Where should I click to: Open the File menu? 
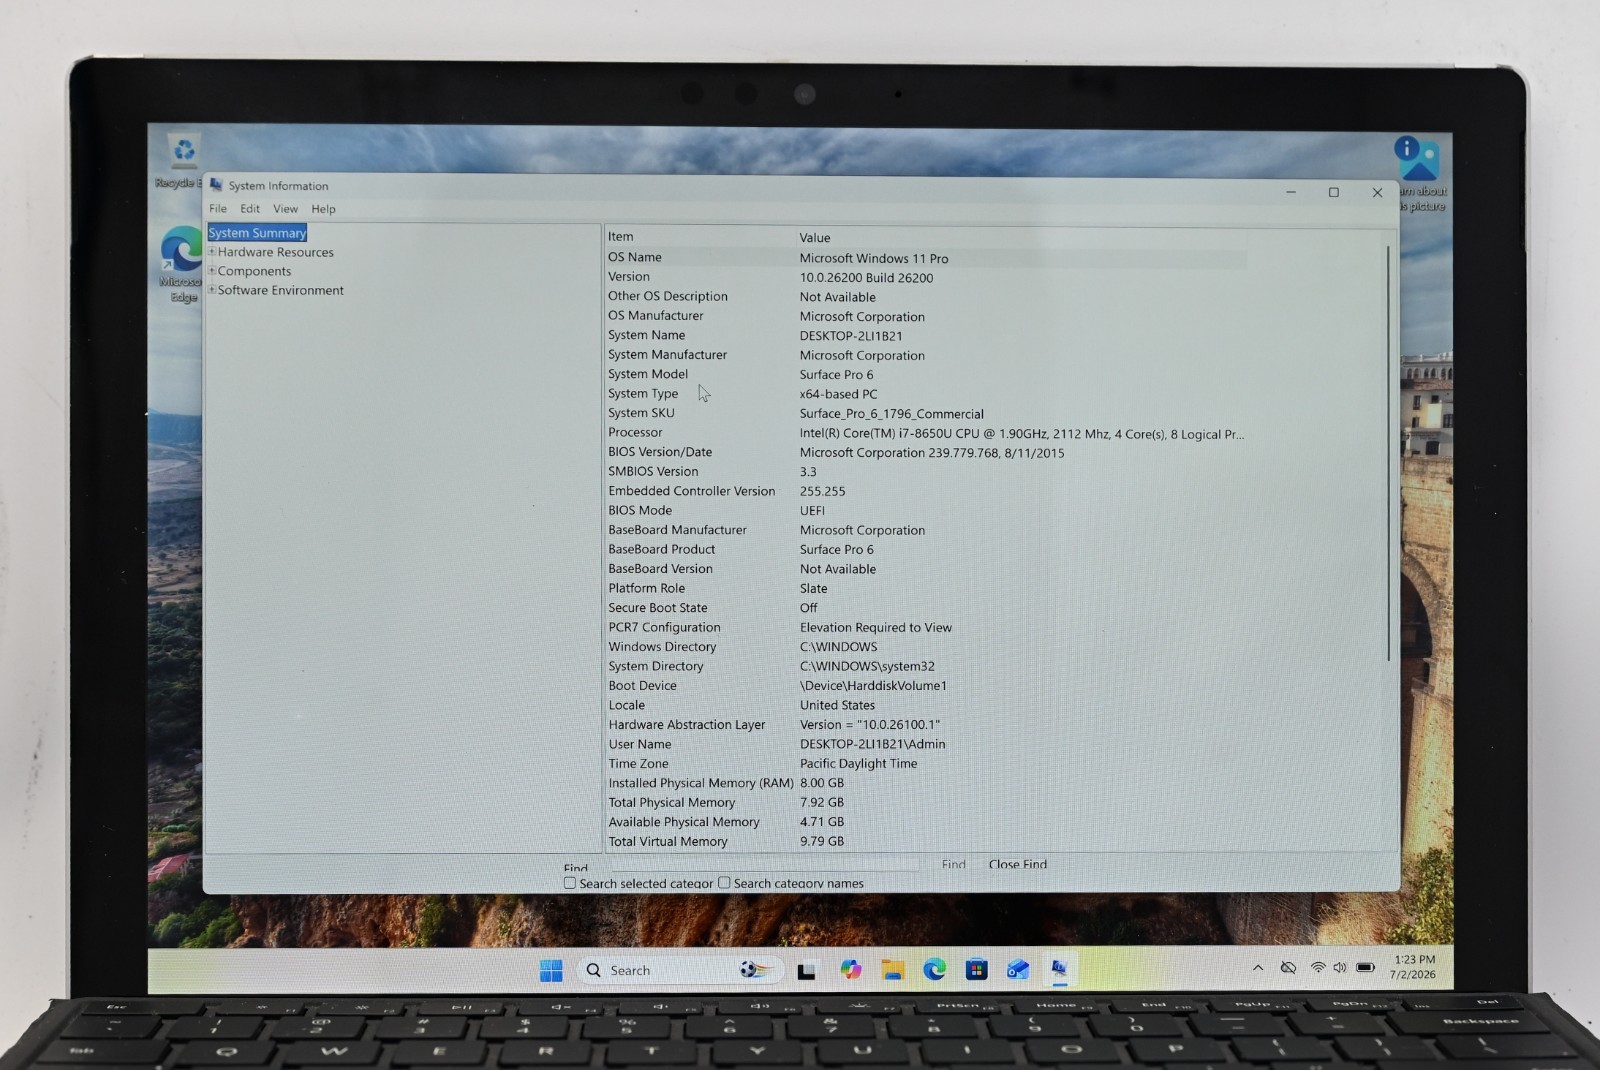tap(218, 209)
